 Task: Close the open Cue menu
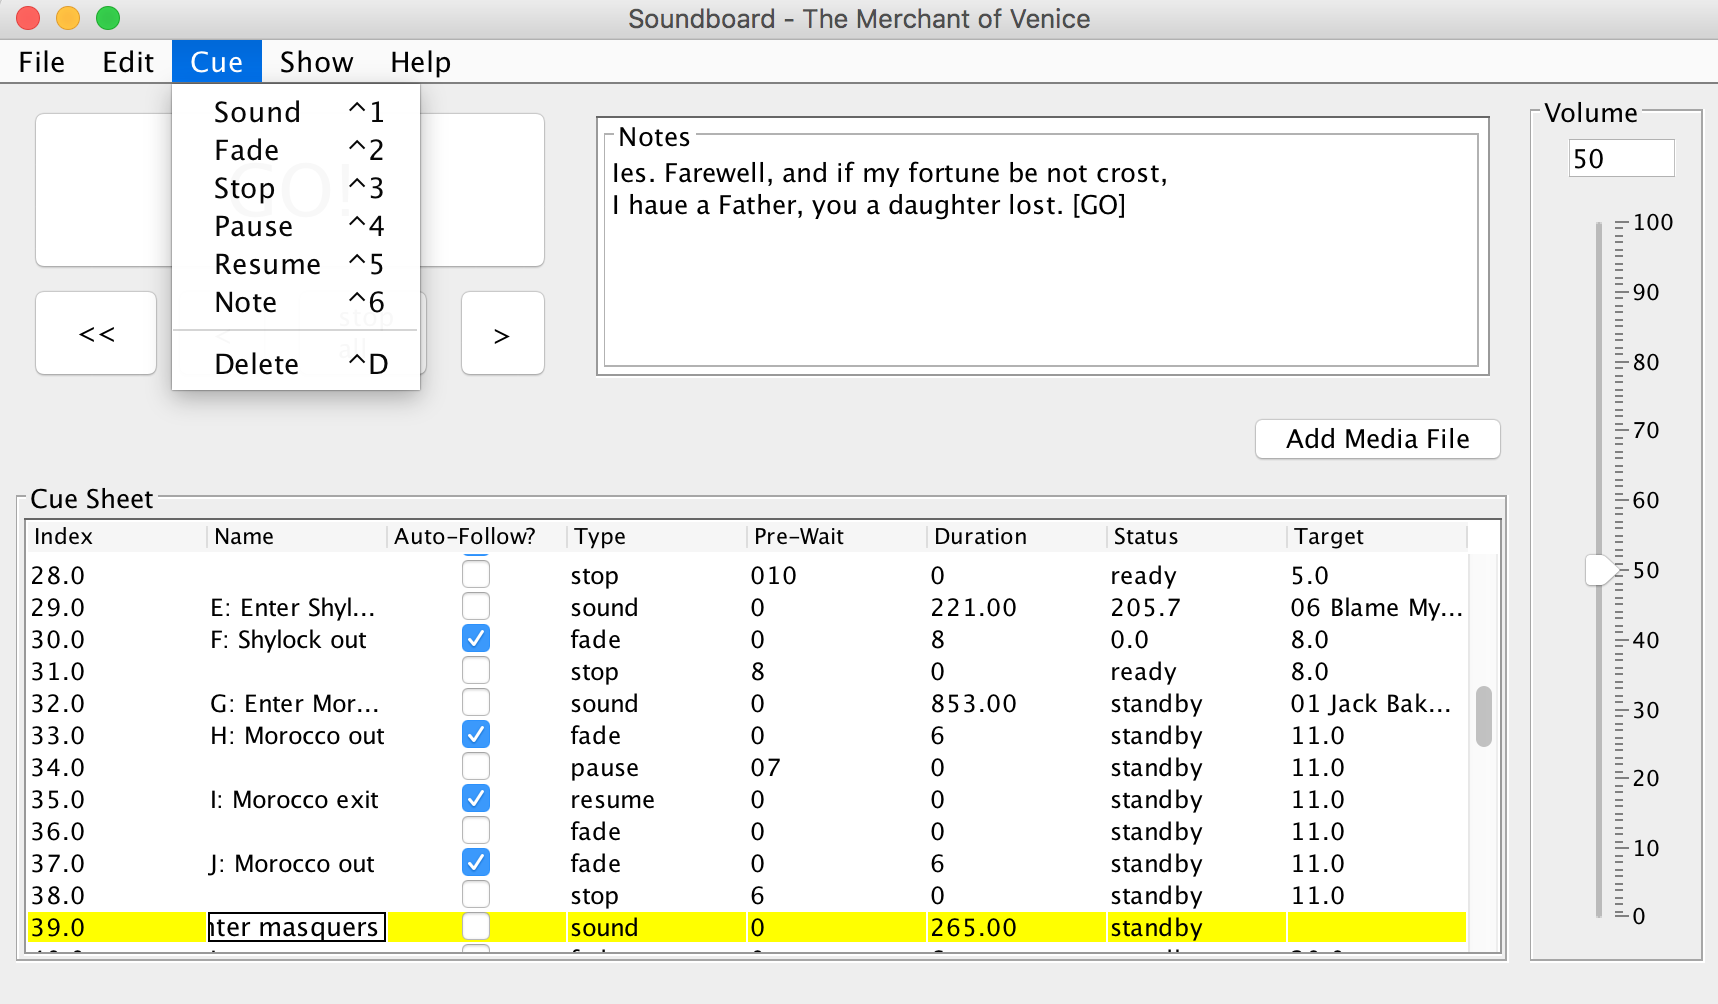click(x=216, y=62)
